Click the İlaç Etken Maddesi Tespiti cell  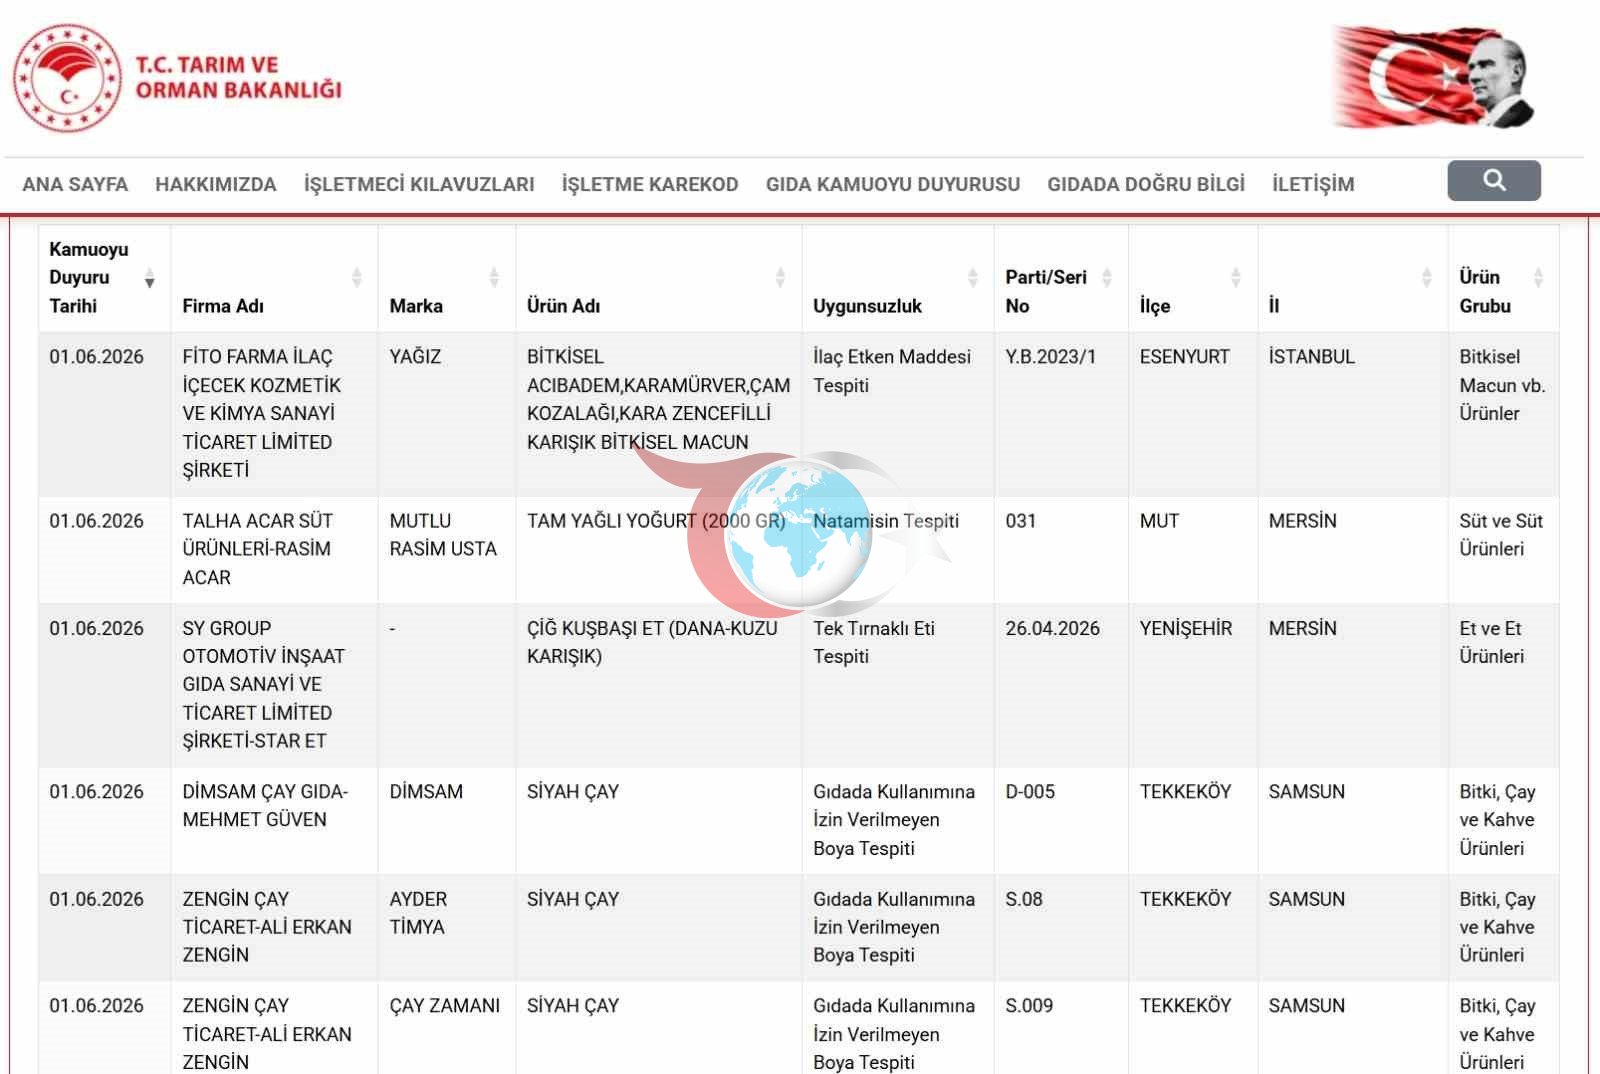point(898,414)
